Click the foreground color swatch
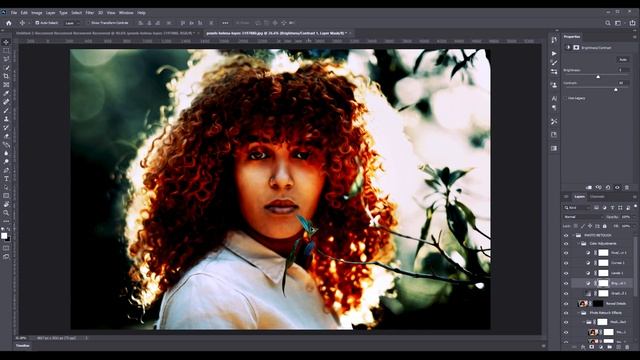 coord(4,236)
